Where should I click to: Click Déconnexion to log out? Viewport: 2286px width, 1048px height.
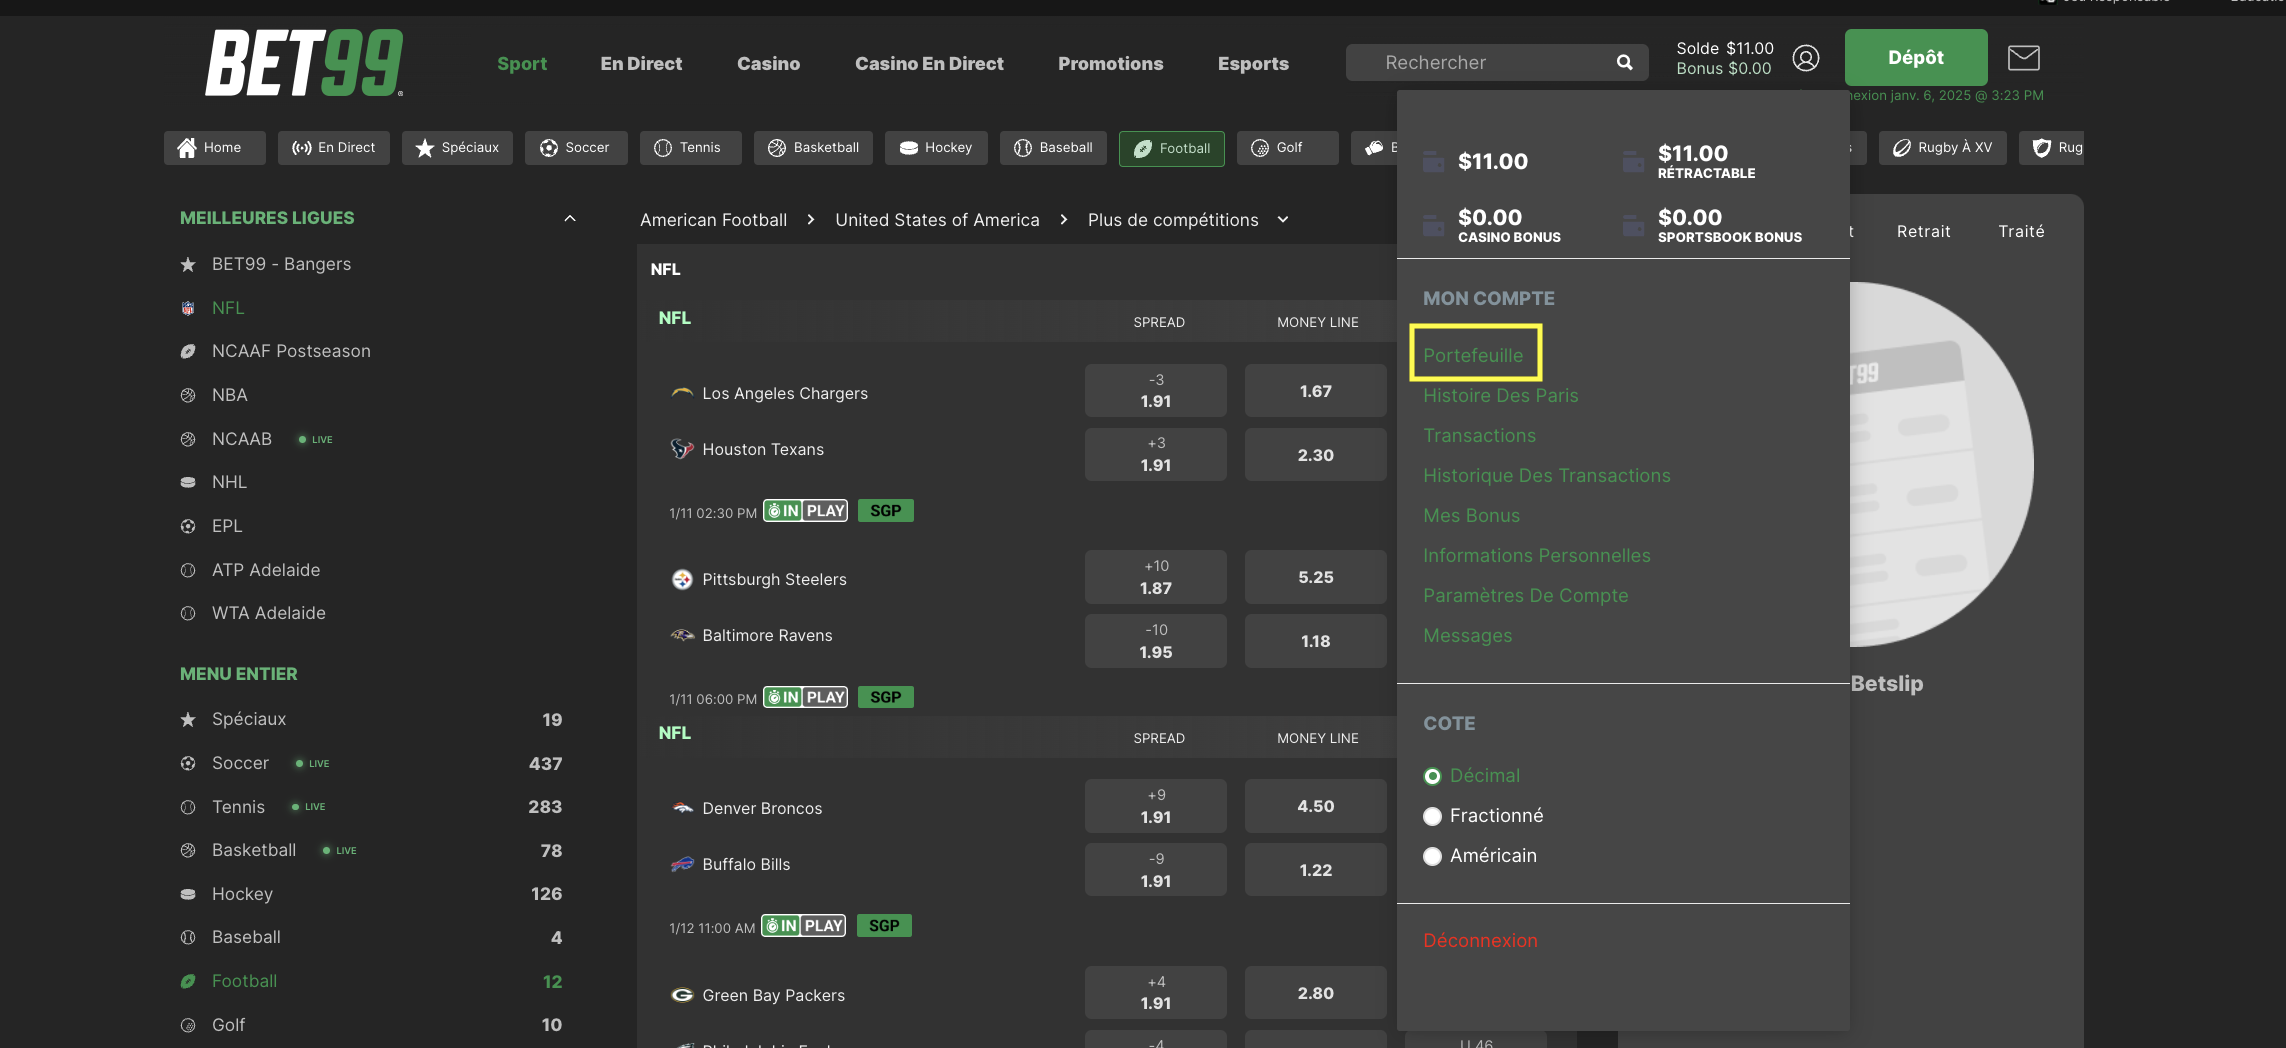[x=1480, y=940]
